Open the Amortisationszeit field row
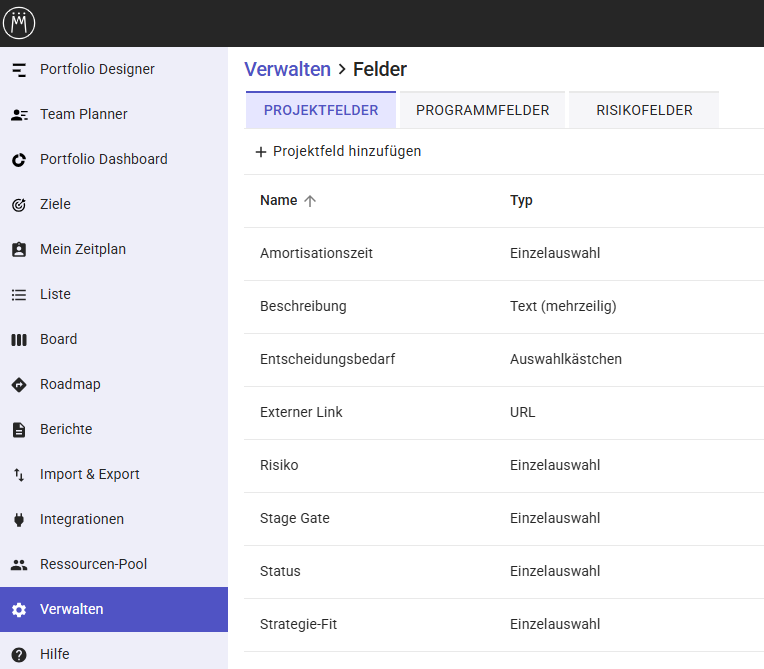Image resolution: width=764 pixels, height=669 pixels. [316, 254]
